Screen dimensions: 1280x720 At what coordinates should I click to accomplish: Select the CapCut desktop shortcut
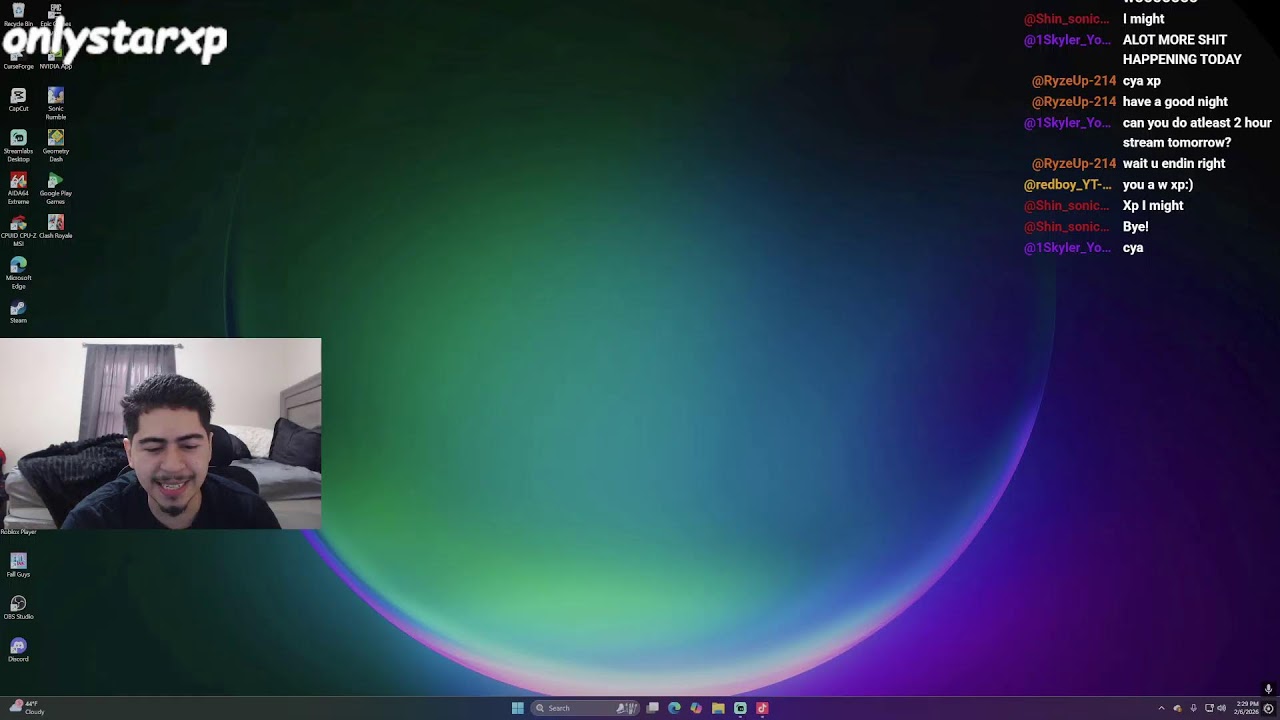point(18,100)
